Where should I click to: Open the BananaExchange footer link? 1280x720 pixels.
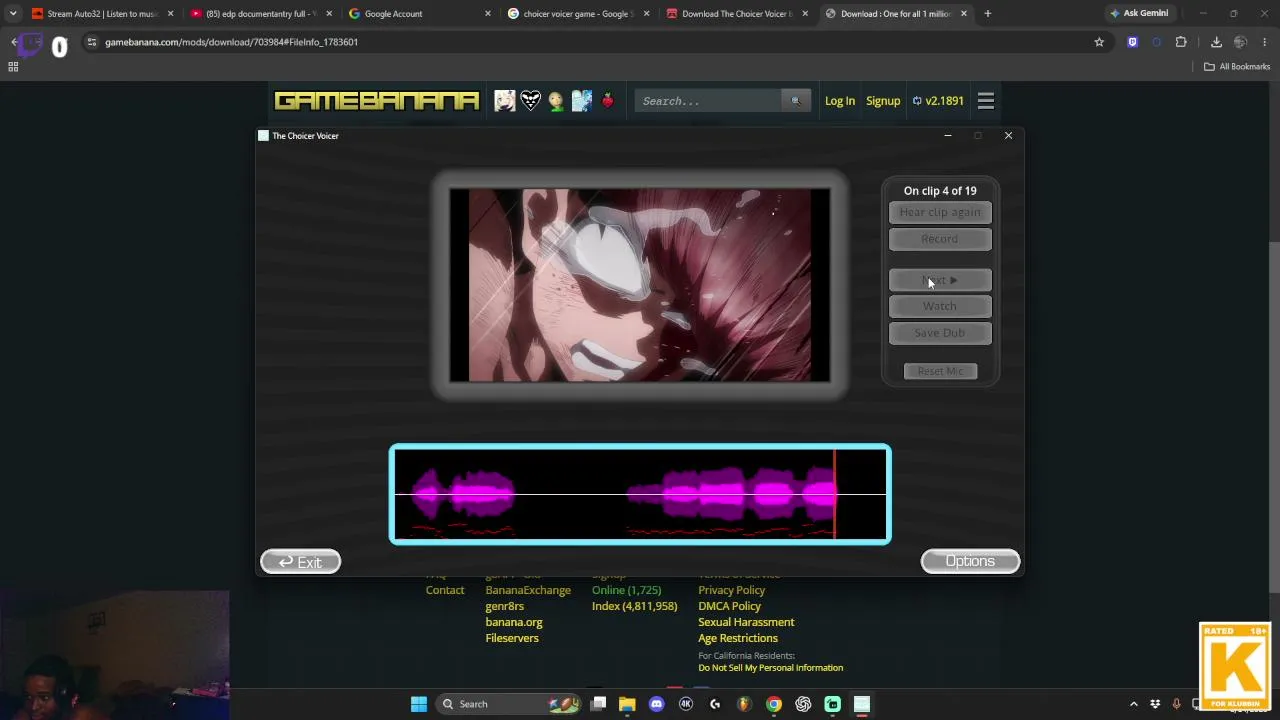[x=528, y=590]
